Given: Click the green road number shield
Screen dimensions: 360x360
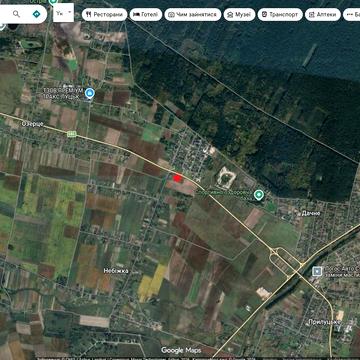Looking at the screenshot, I should (72, 134).
